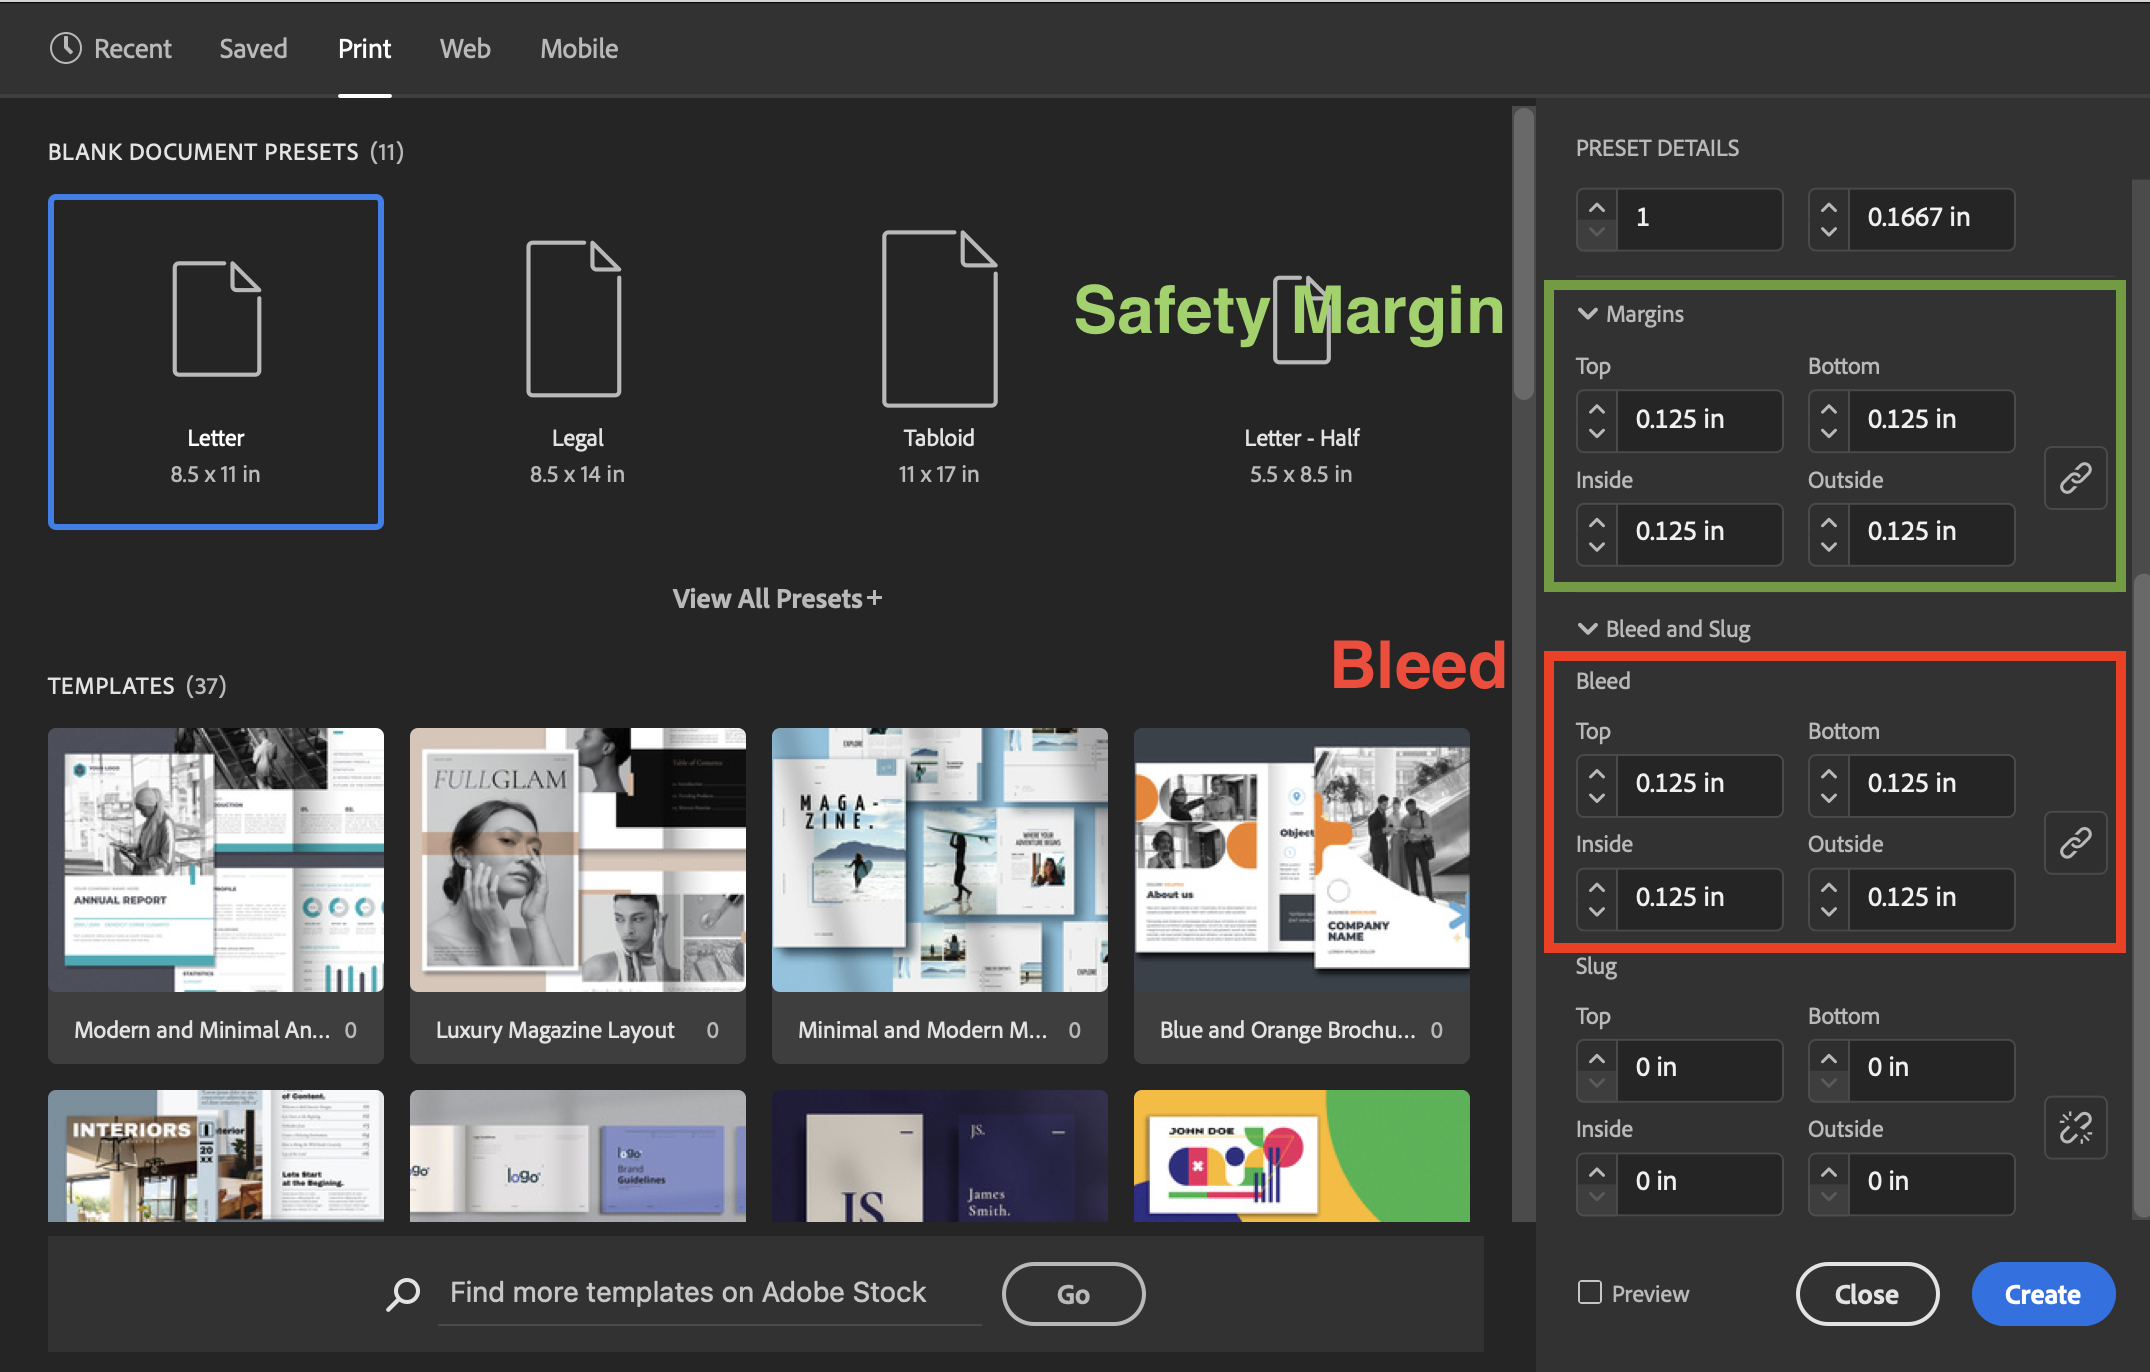Select the Legal page preset icon

point(574,319)
